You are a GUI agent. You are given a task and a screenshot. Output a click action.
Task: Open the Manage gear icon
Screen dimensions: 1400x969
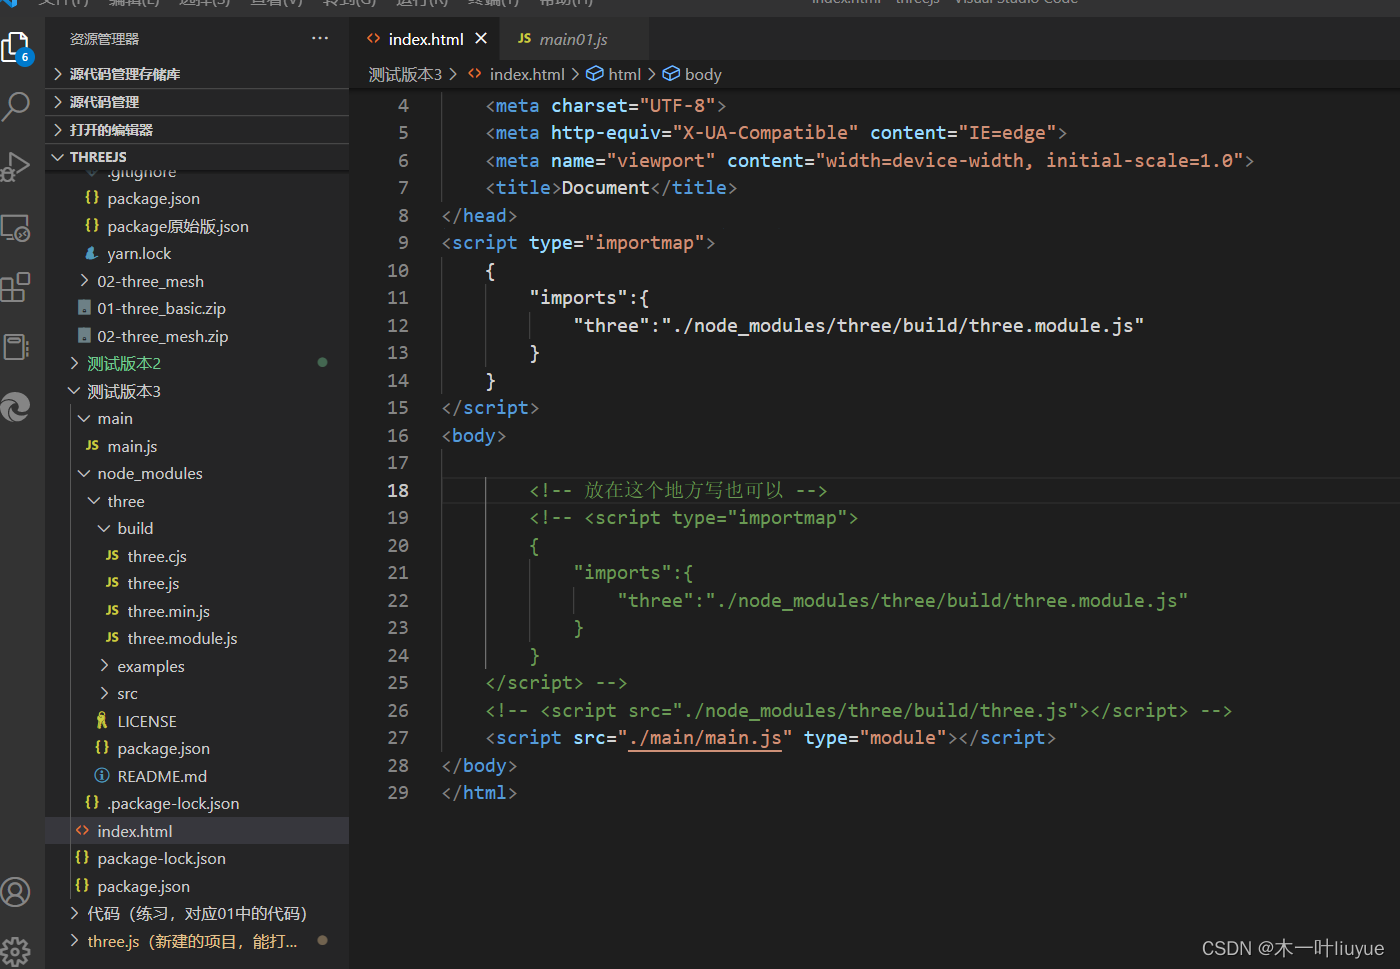16,951
